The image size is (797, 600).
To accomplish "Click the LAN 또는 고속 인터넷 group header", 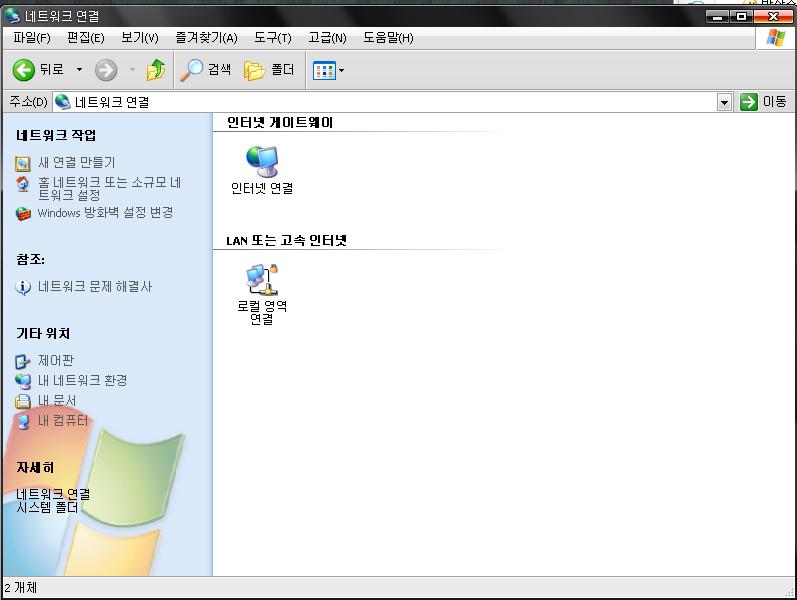I will tap(287, 241).
